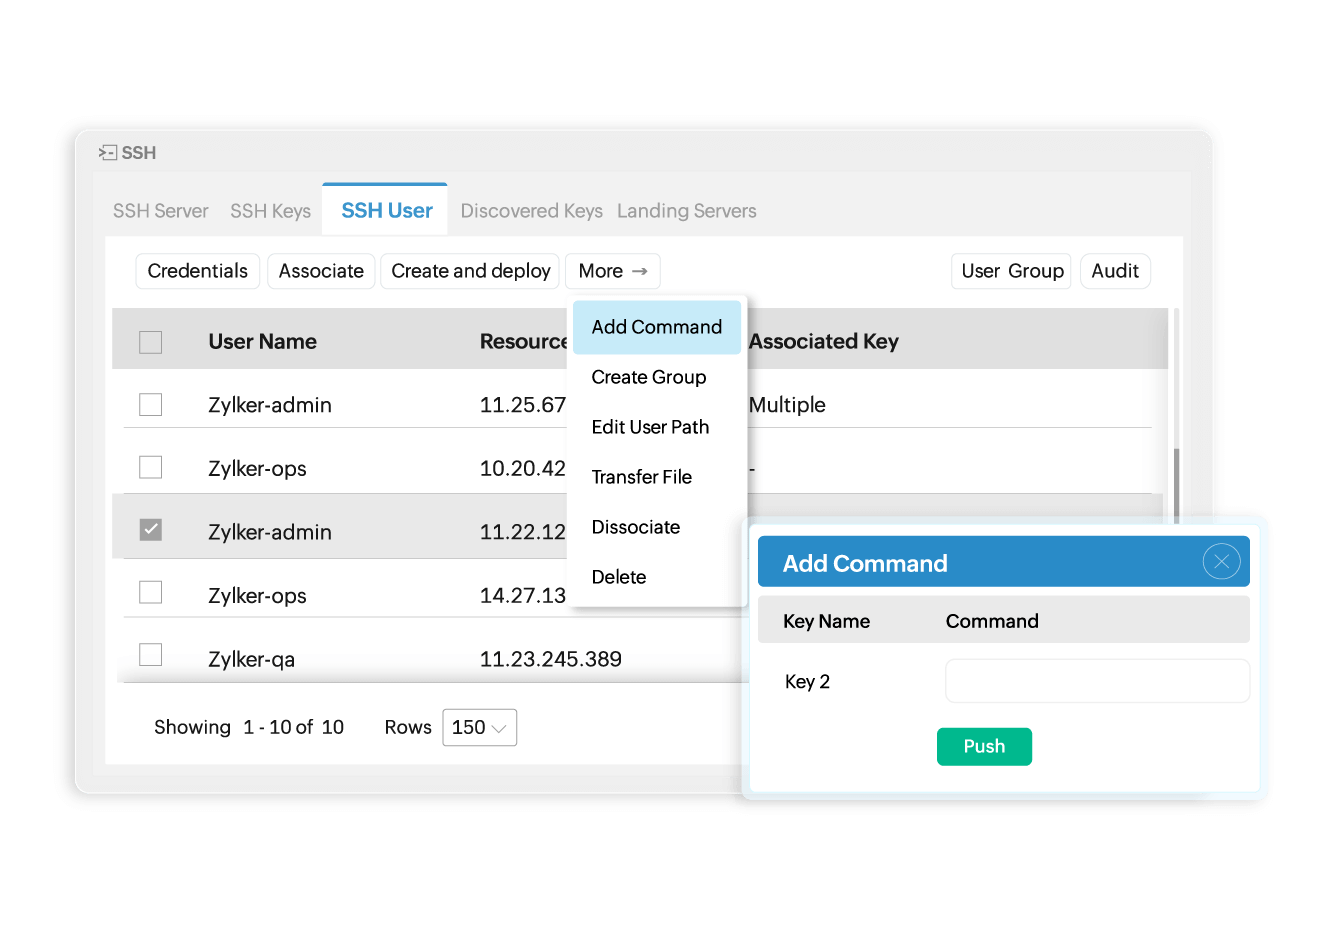Open the Rows 150 dropdown
The width and height of the screenshot is (1344, 930).
pos(480,728)
